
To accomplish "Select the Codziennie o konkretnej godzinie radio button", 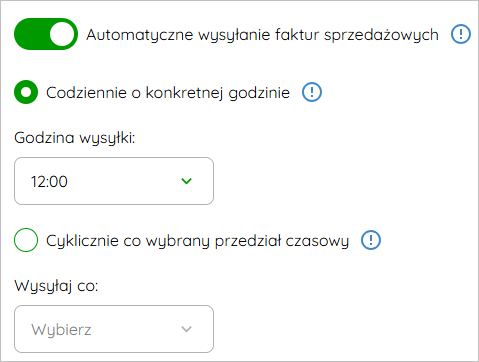I will coord(26,92).
